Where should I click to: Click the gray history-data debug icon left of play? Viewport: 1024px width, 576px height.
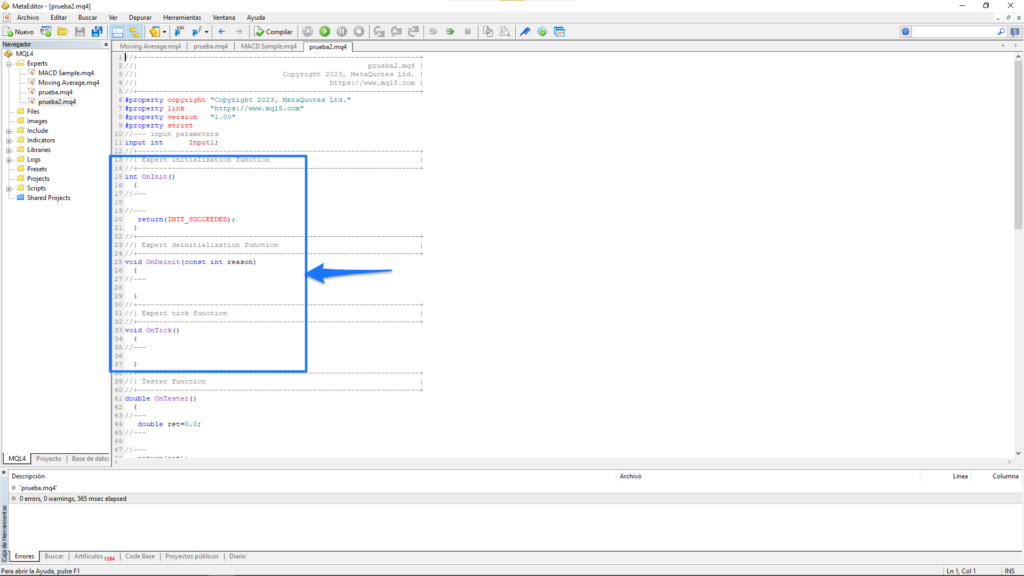coord(308,31)
